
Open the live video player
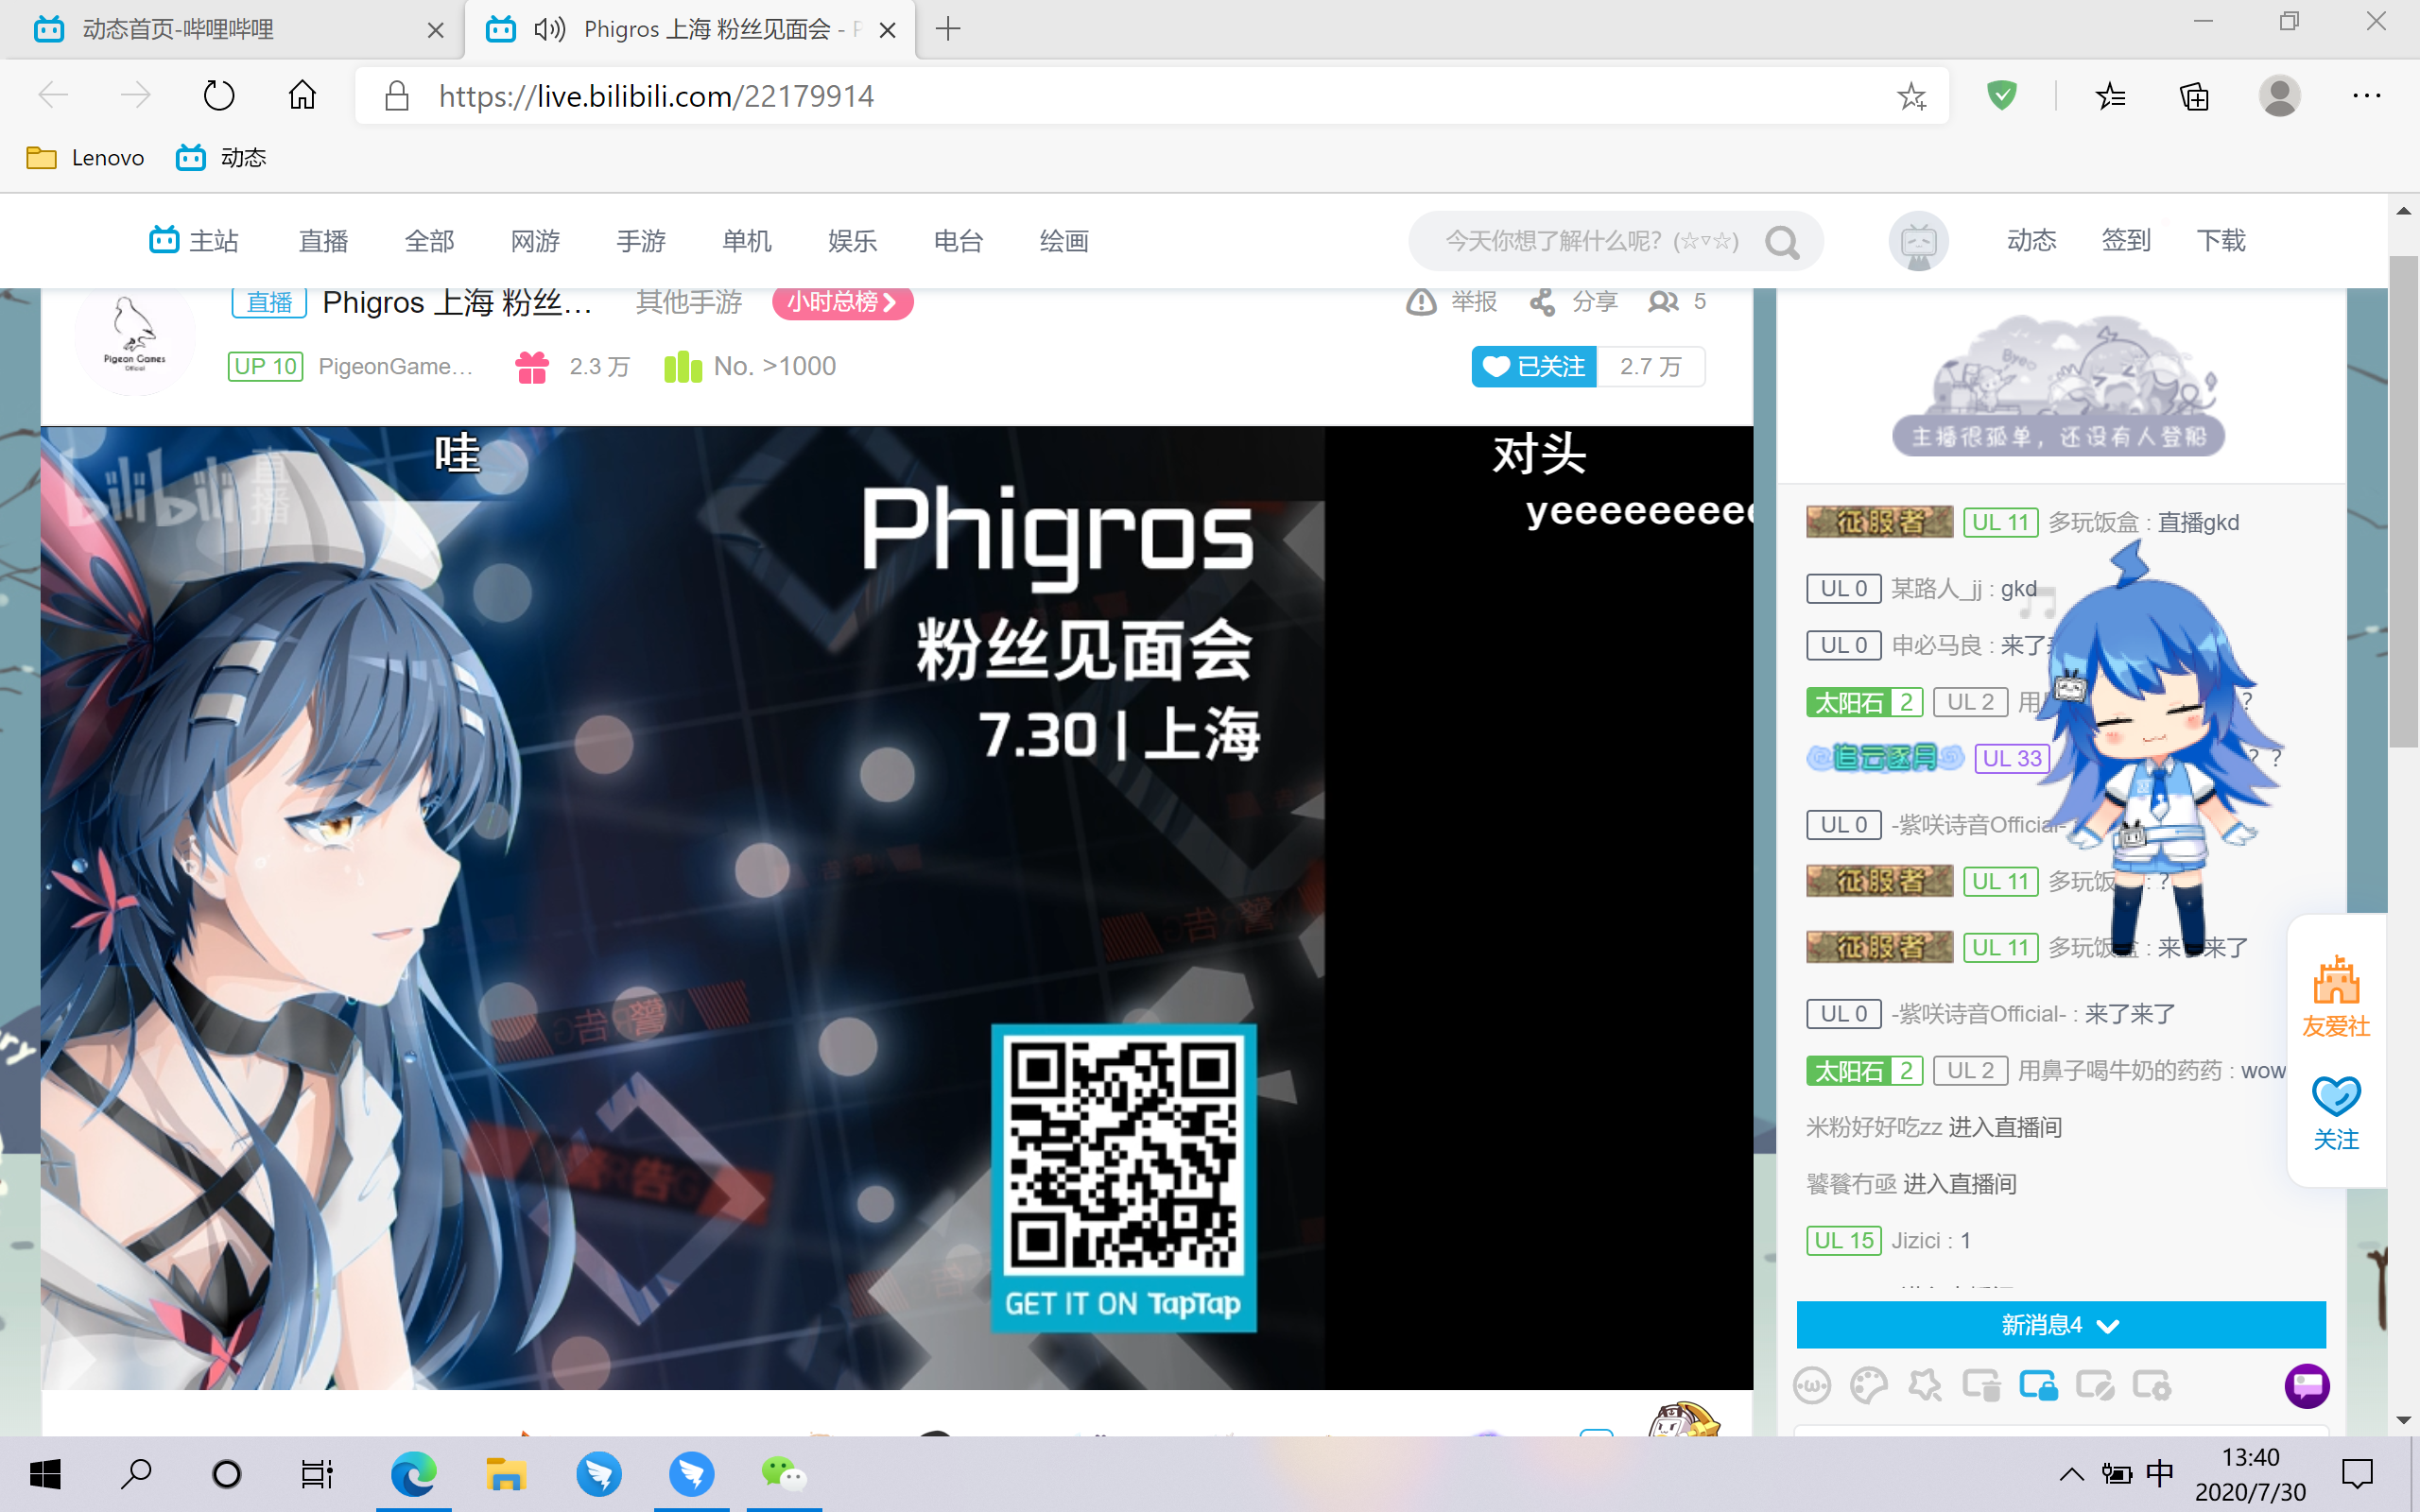click(897, 908)
